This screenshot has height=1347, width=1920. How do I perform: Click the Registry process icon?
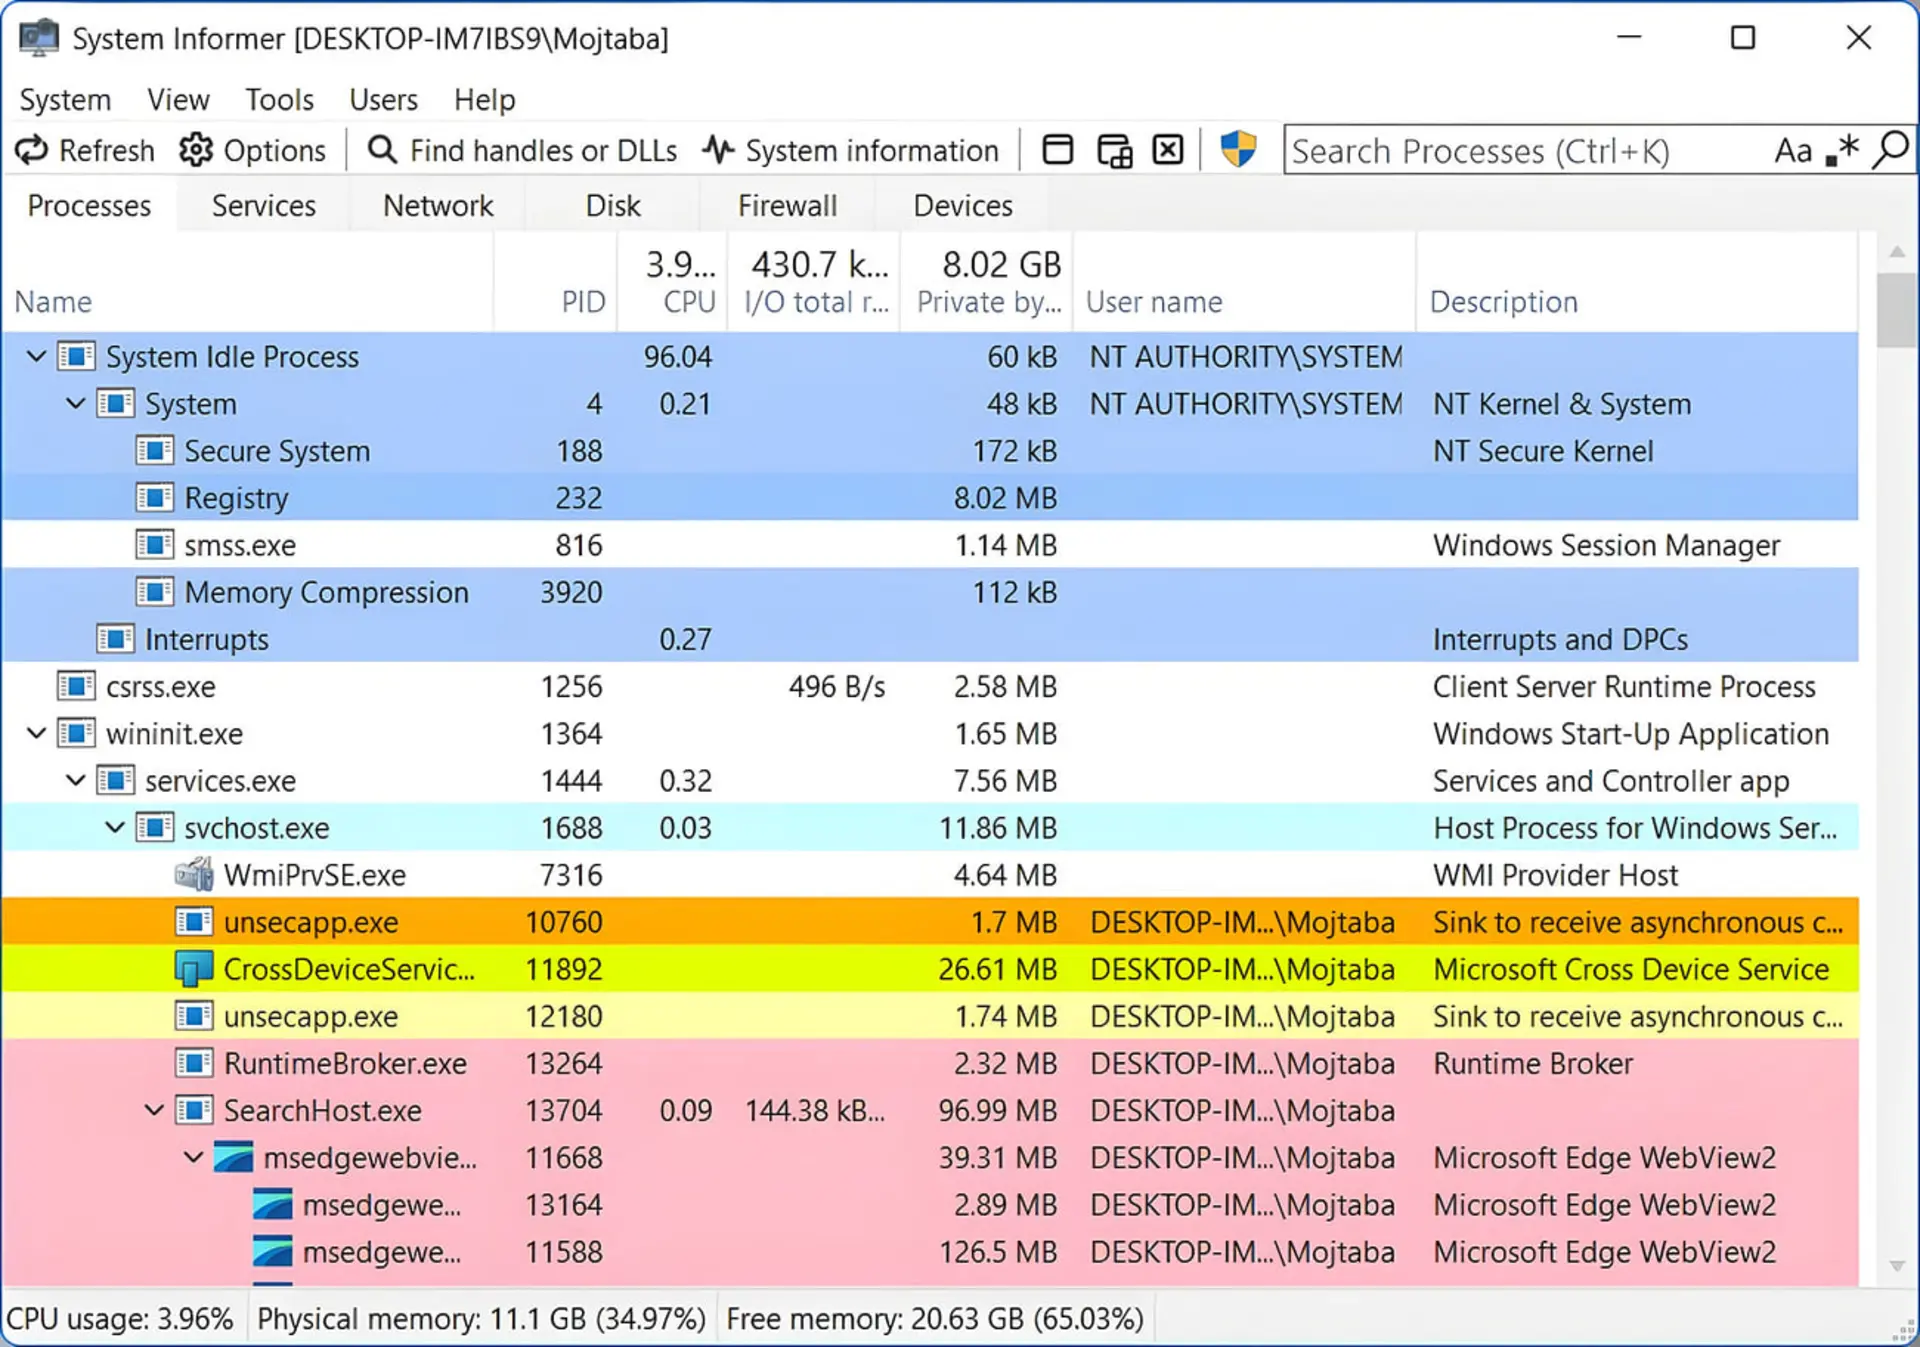pyautogui.click(x=154, y=498)
